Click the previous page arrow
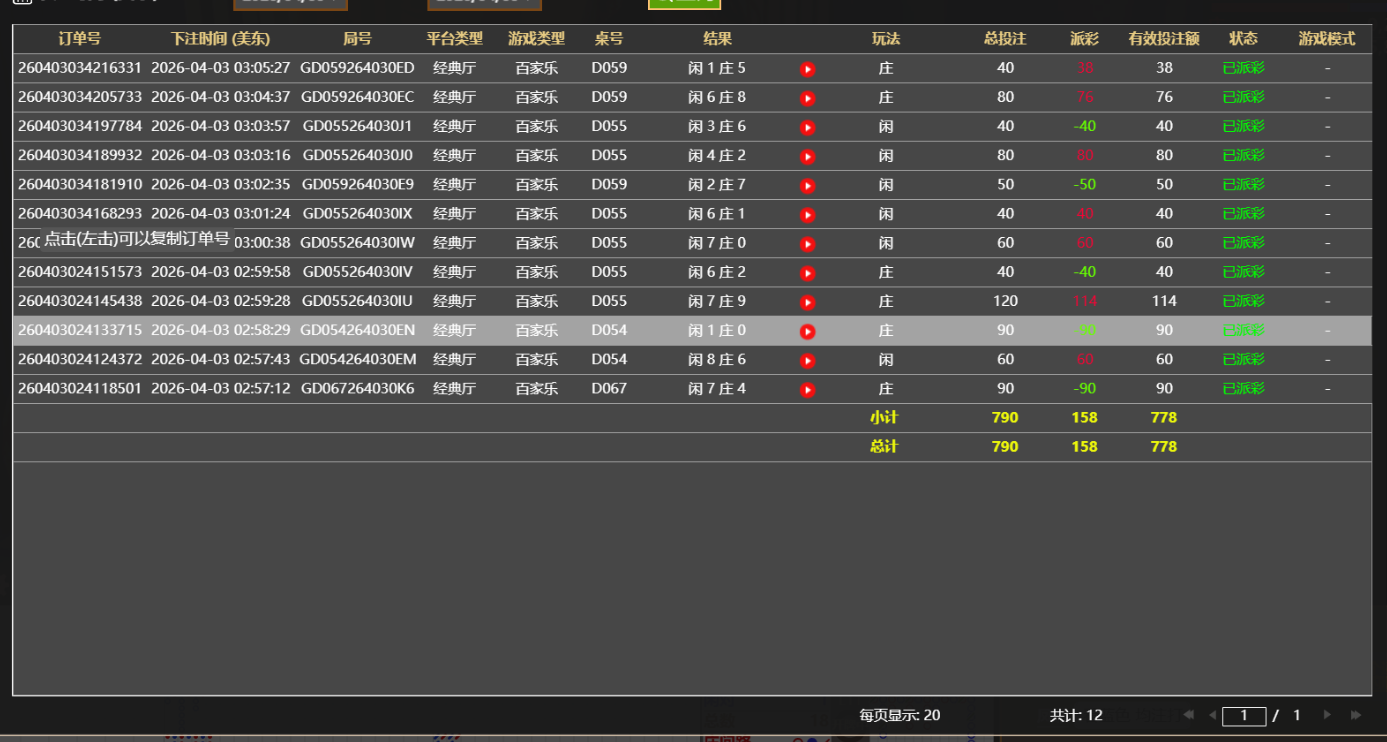 pos(1212,715)
